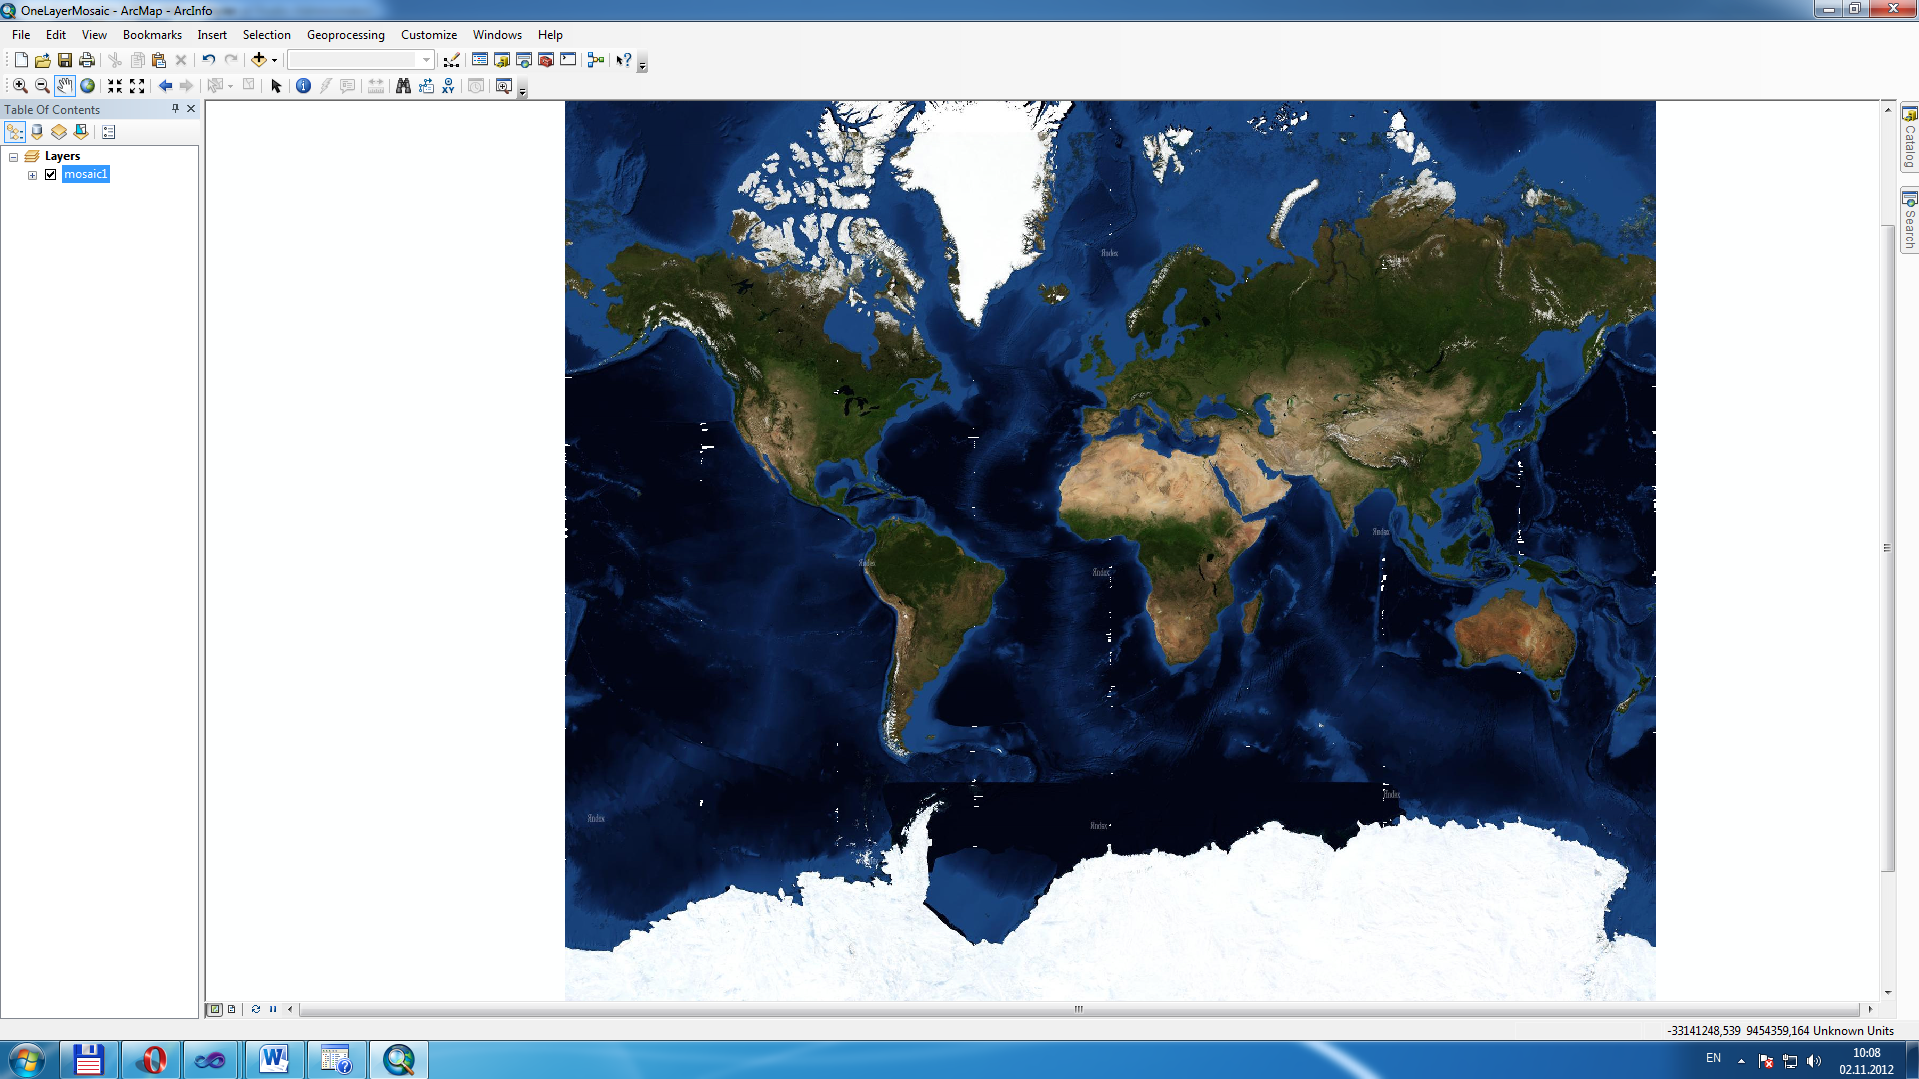Viewport: 1919px width, 1079px height.
Task: Refresh the map display
Action: pyautogui.click(x=255, y=1009)
